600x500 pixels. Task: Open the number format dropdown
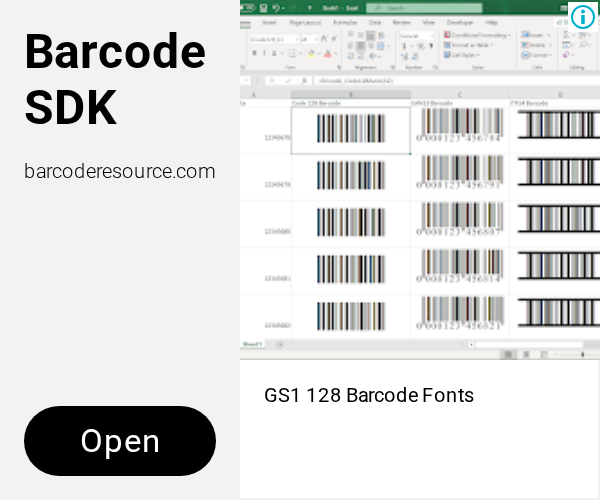click(417, 36)
